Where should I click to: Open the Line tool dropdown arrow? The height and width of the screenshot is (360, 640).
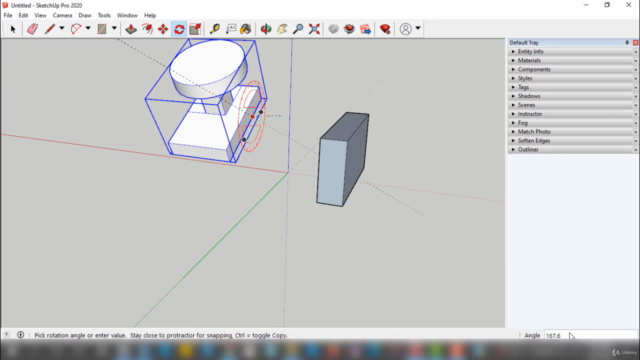62,29
